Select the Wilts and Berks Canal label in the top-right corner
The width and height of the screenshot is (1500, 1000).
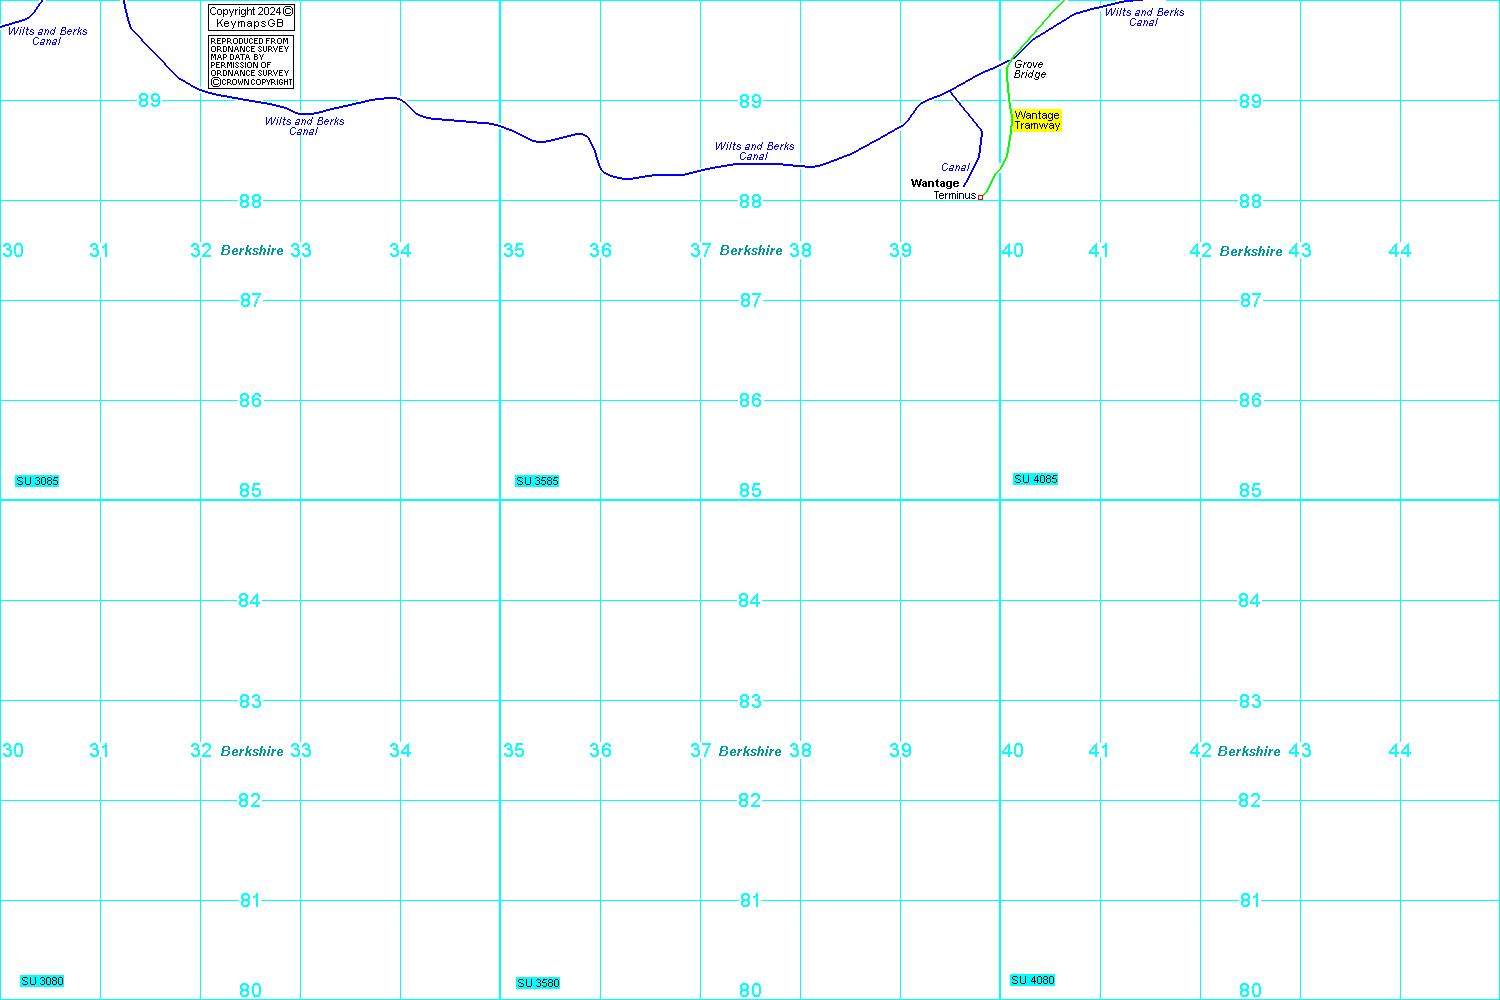[1144, 17]
